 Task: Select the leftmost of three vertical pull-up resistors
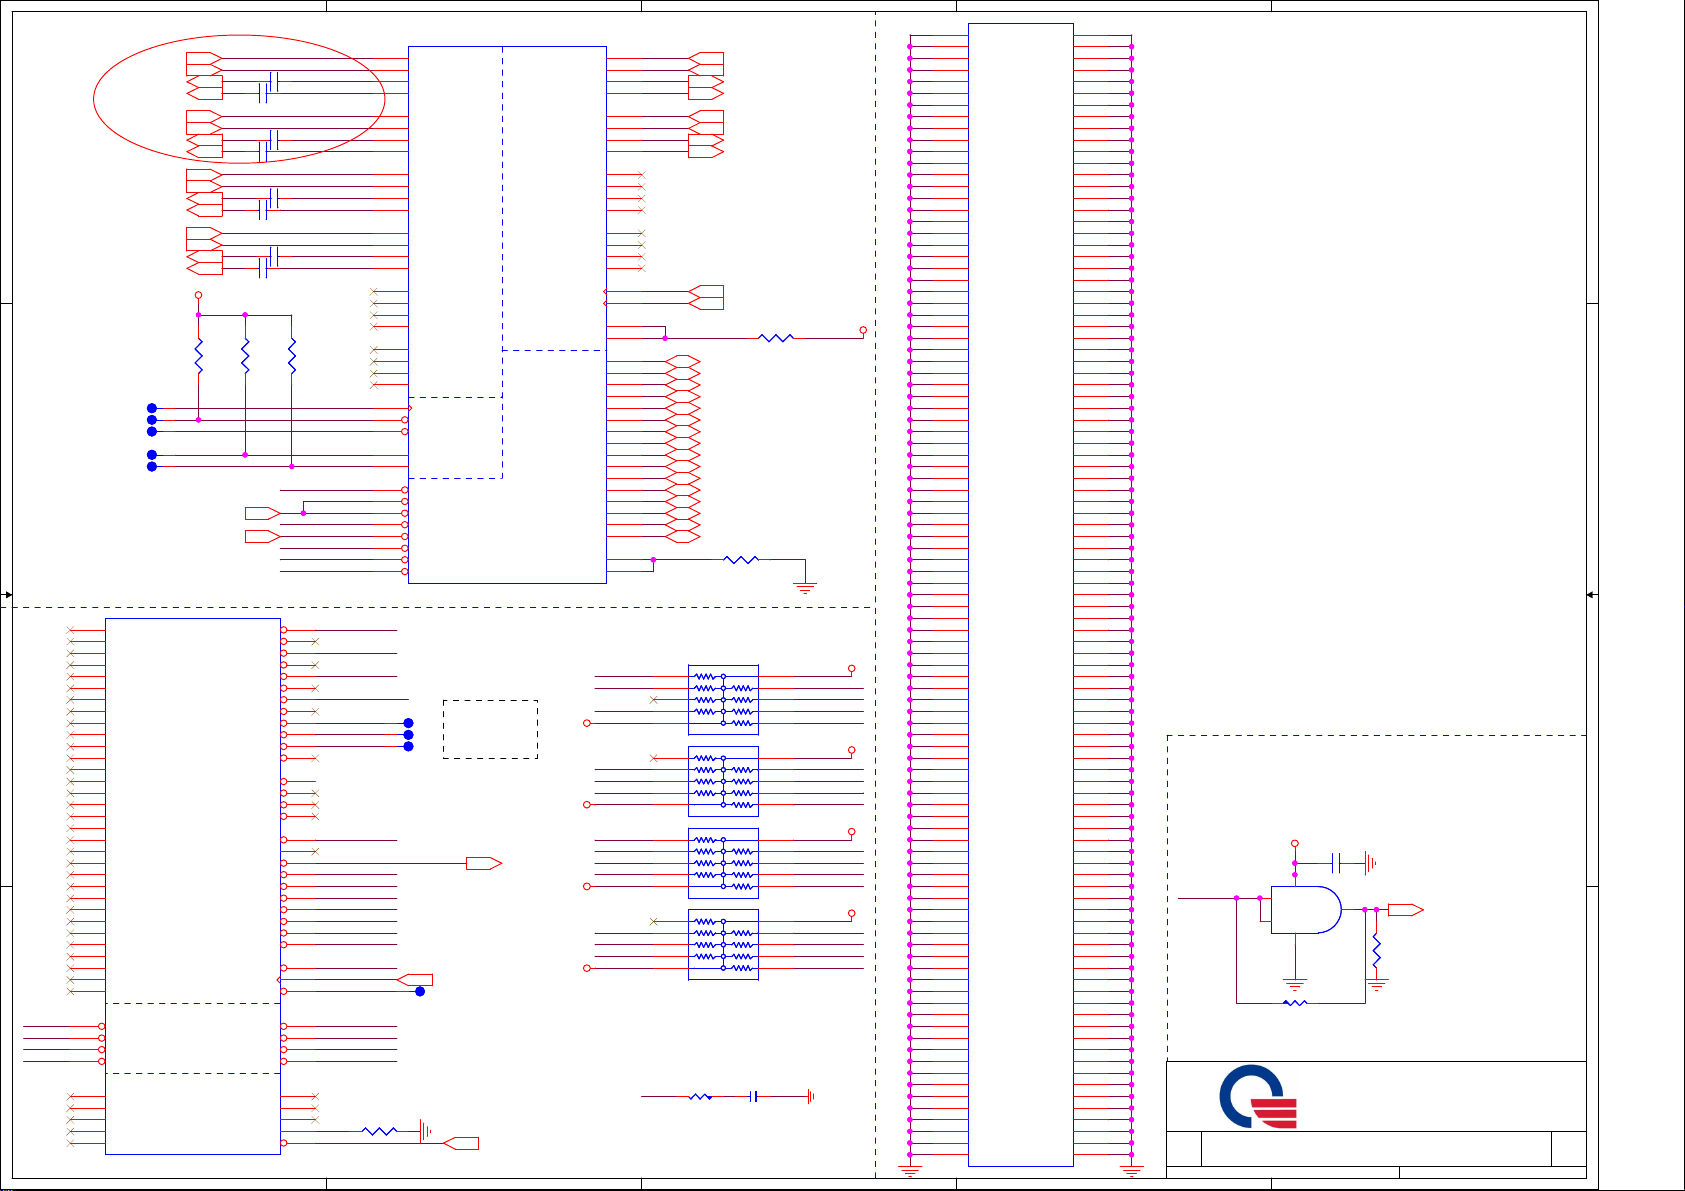[x=199, y=356]
